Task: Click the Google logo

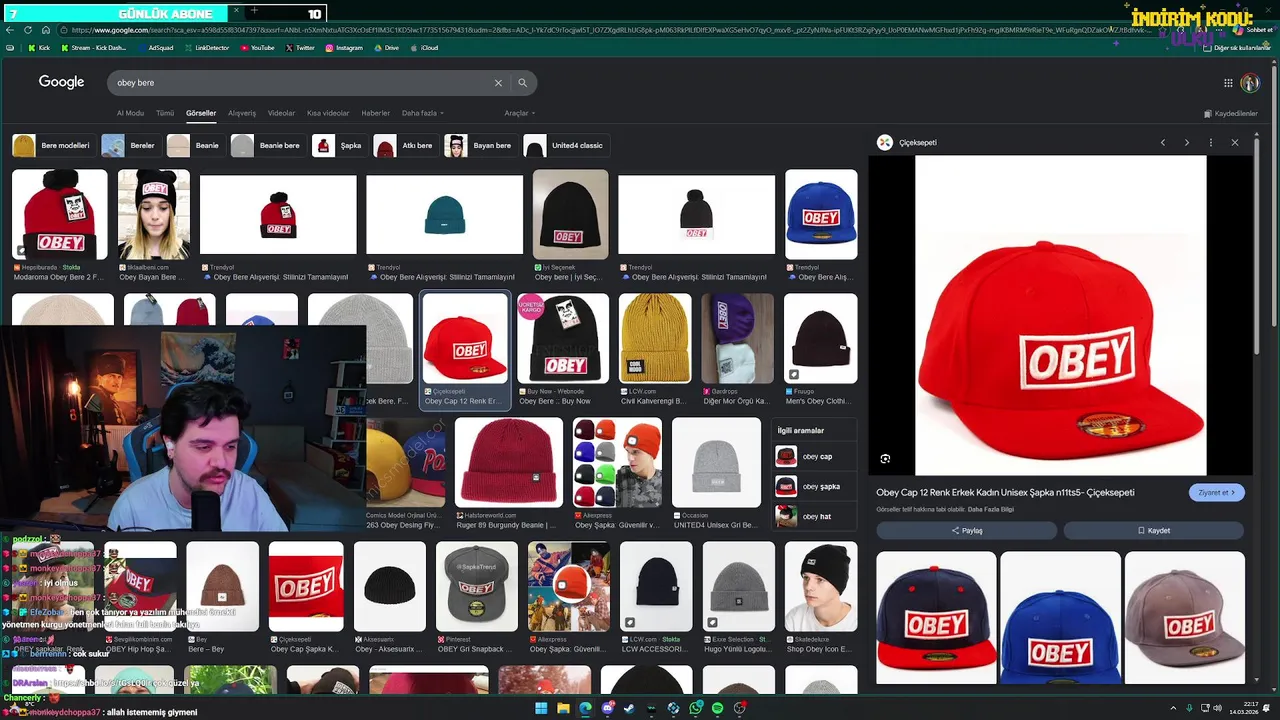Action: 61,82
